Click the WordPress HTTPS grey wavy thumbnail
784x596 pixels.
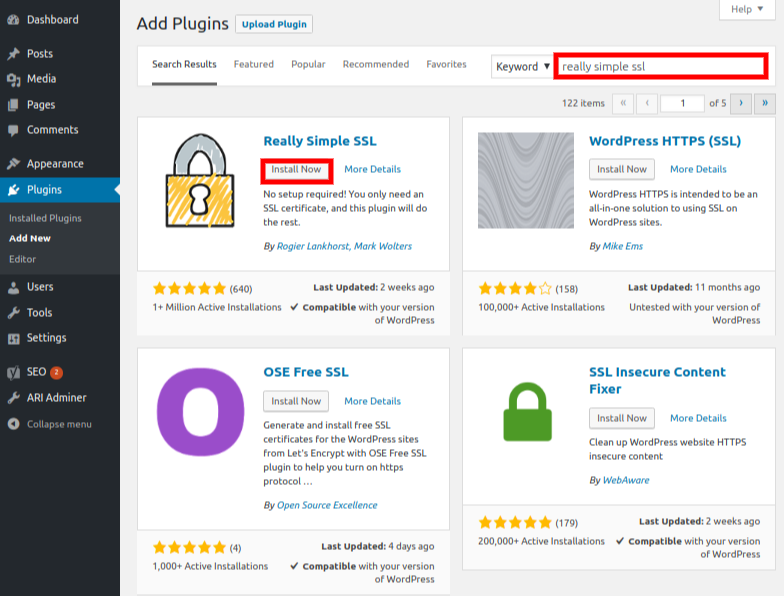[526, 180]
